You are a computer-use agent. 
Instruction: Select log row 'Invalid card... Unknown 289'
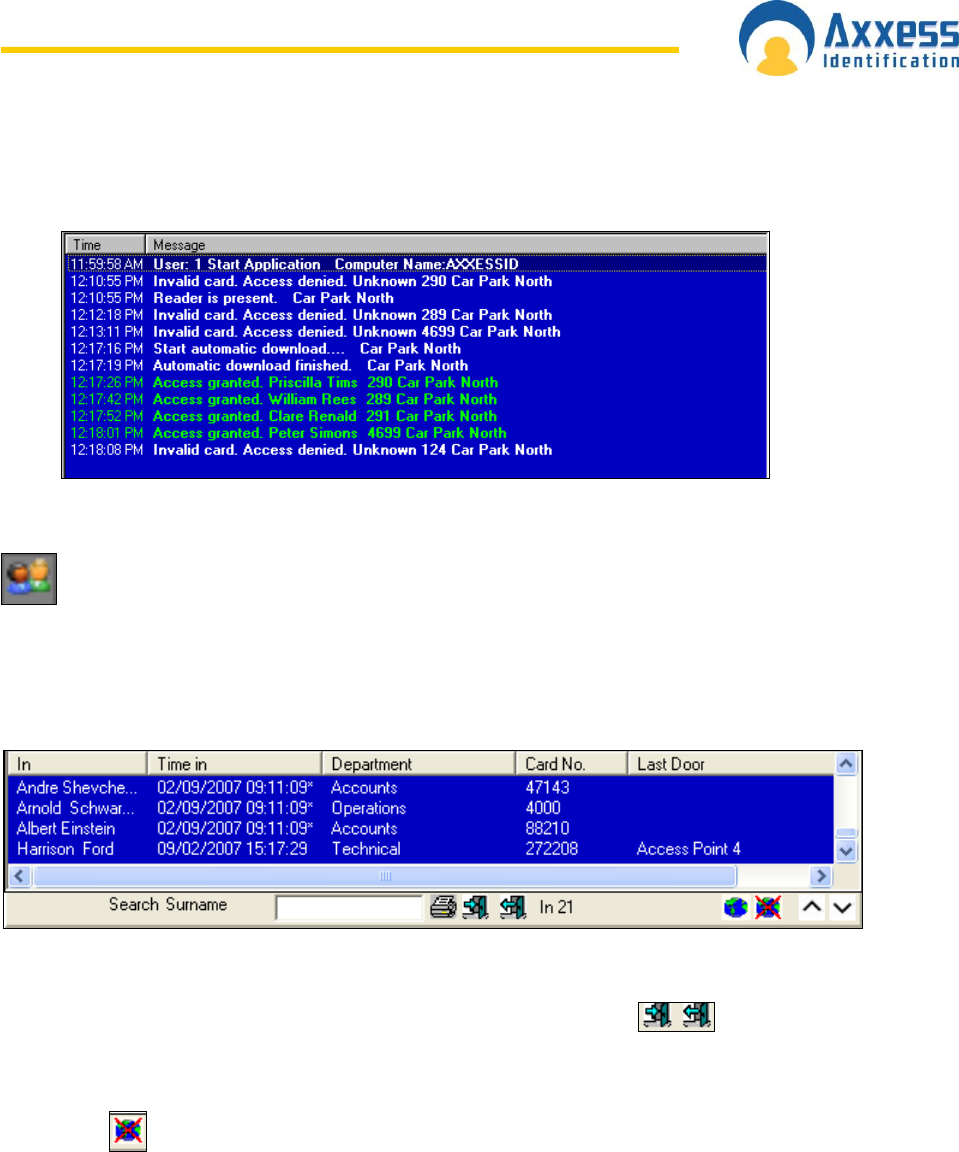click(417, 315)
